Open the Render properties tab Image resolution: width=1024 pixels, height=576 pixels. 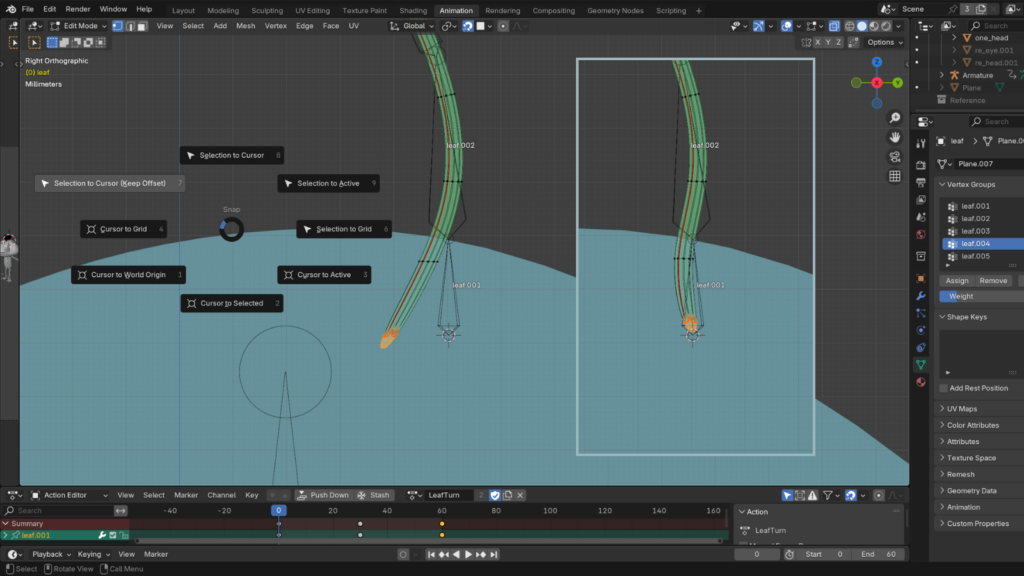(921, 165)
